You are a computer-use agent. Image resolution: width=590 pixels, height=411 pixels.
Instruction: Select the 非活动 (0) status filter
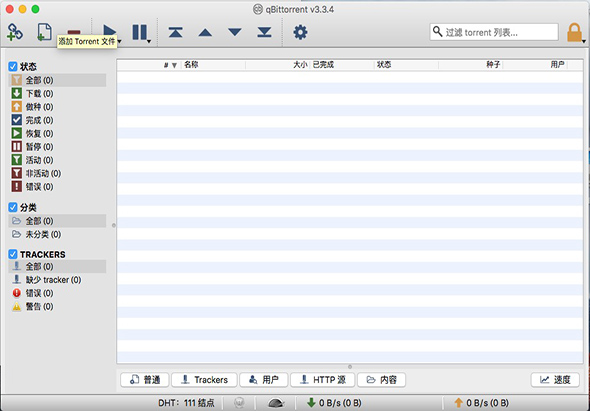click(x=57, y=174)
